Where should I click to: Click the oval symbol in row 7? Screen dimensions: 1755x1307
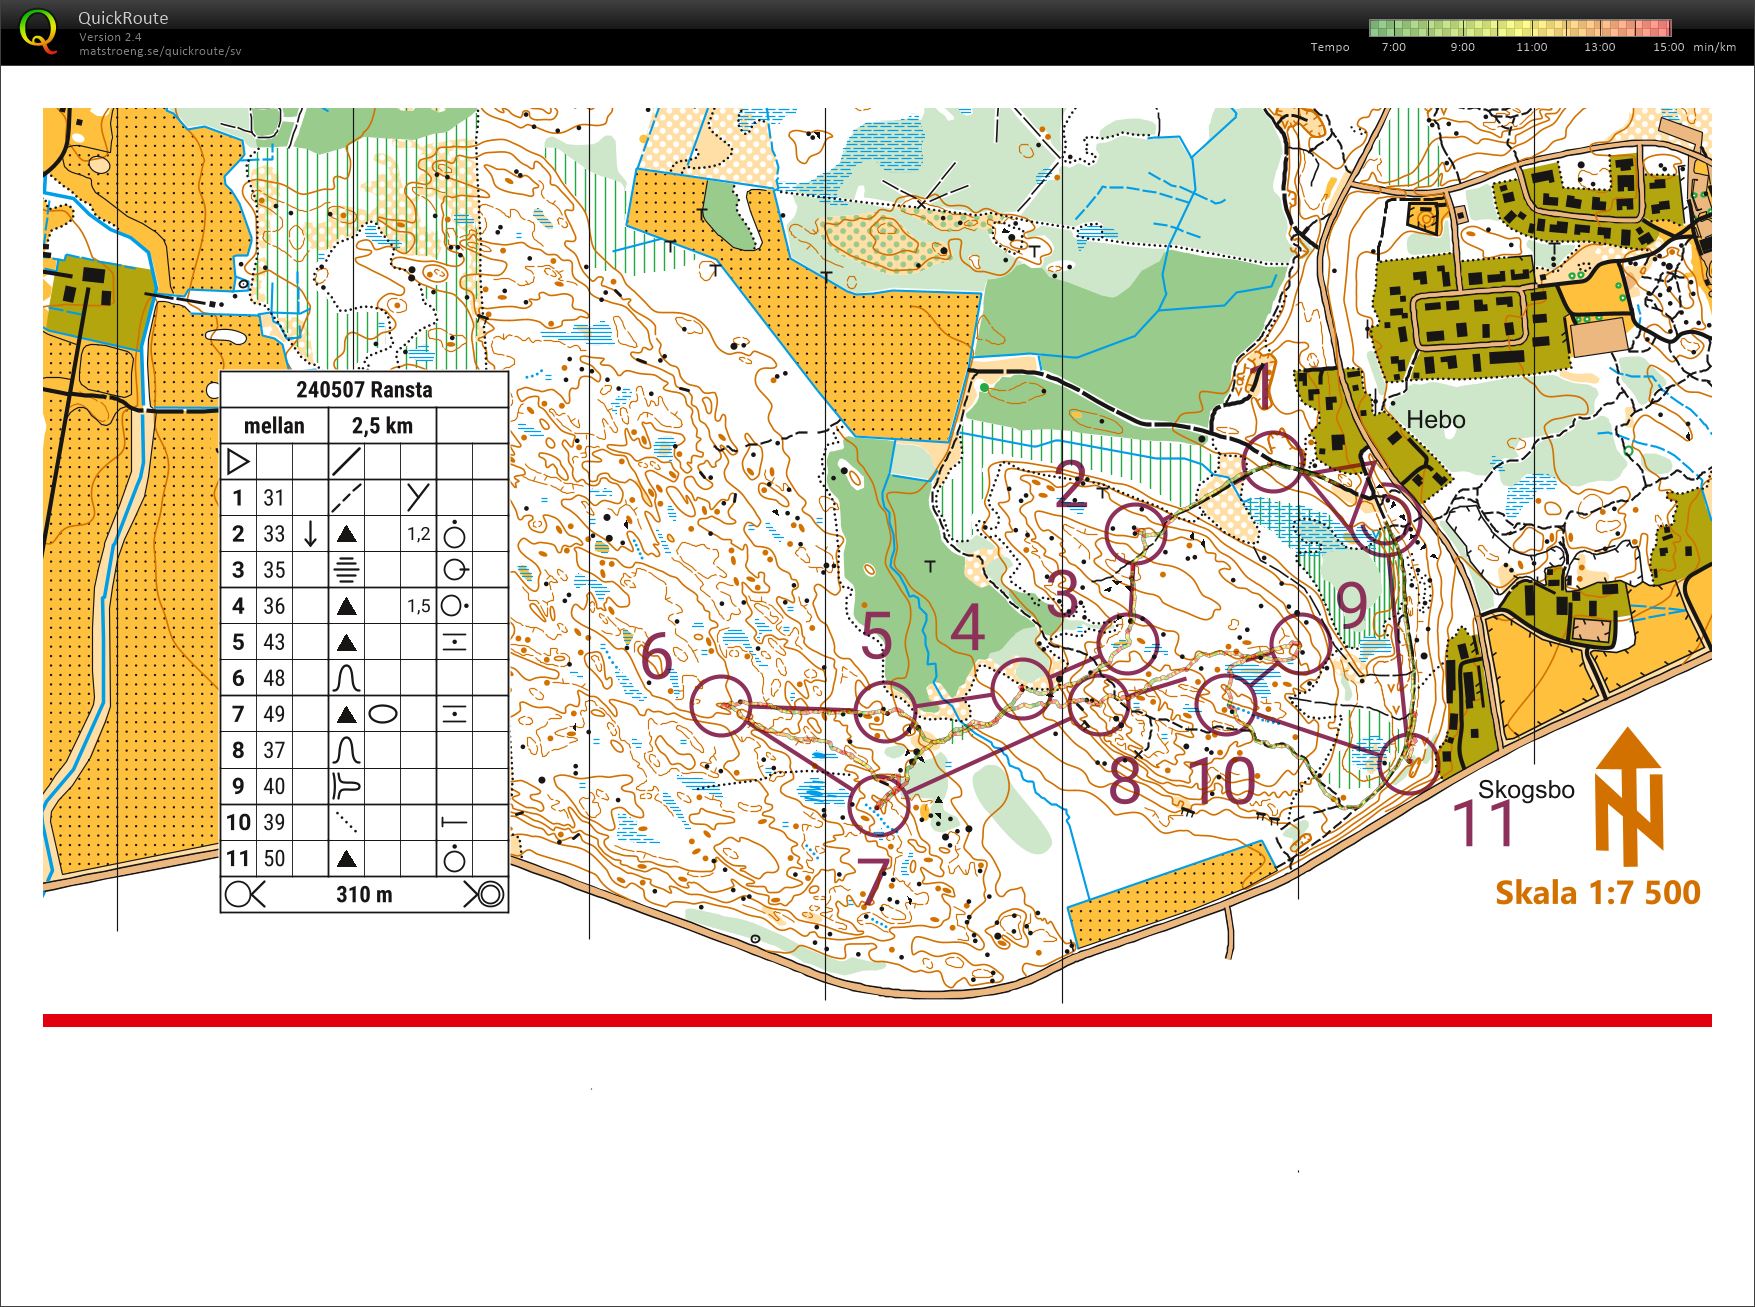pos(383,714)
